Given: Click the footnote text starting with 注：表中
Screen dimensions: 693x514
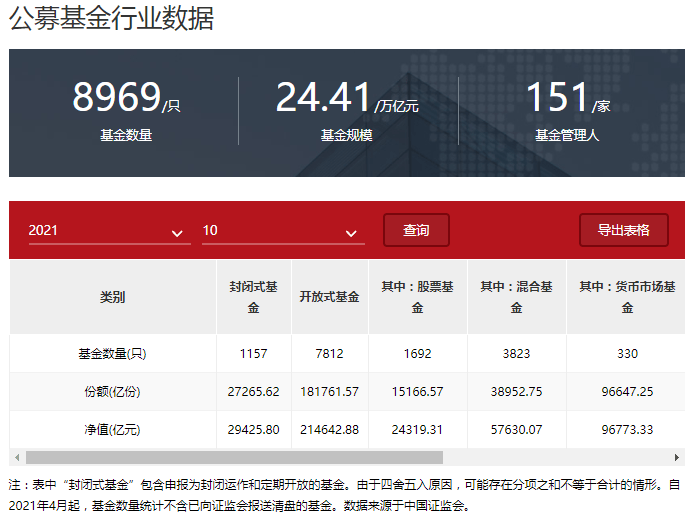Looking at the screenshot, I should tap(344, 495).
